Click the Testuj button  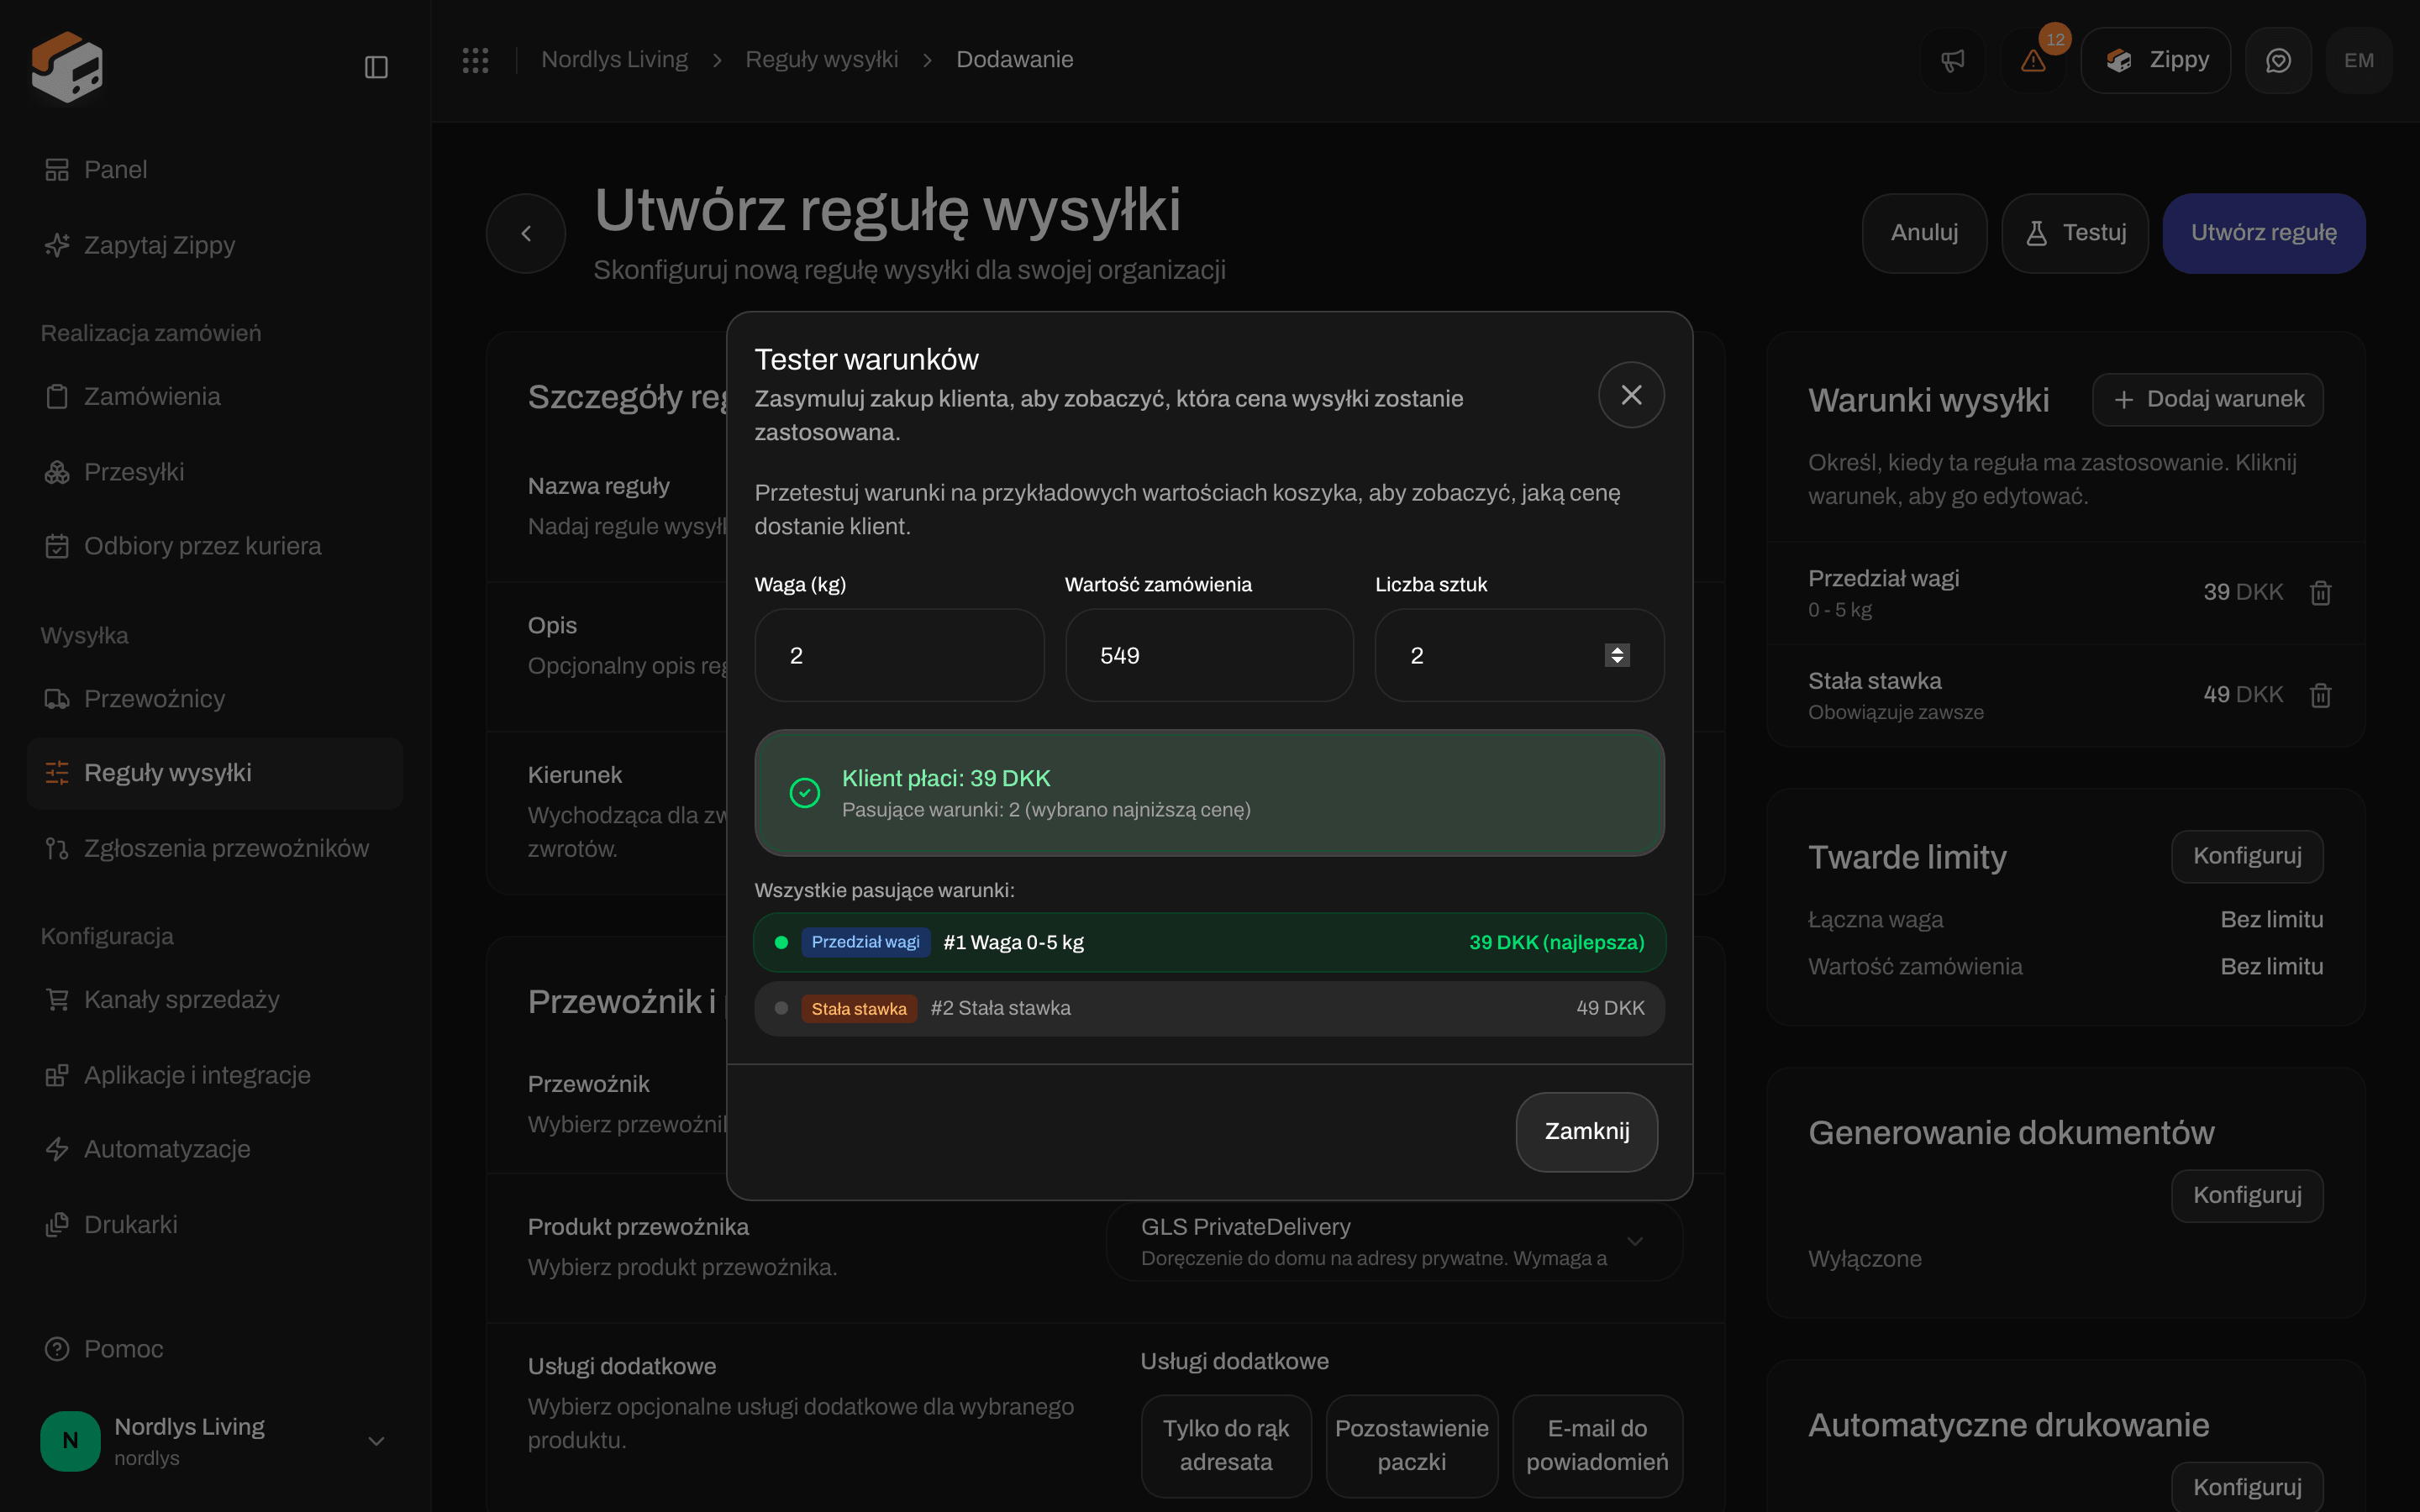(2075, 233)
